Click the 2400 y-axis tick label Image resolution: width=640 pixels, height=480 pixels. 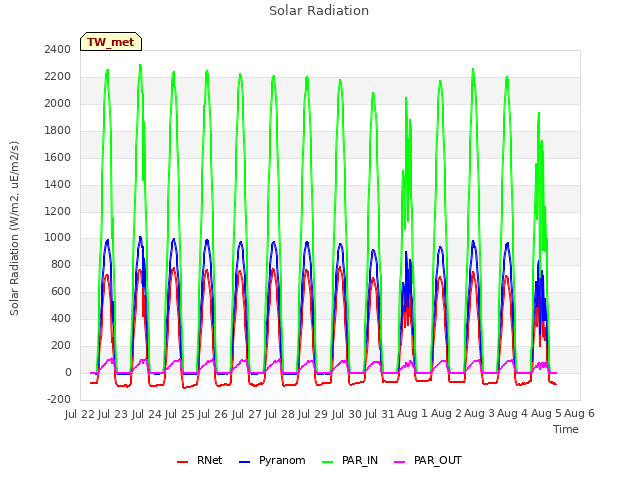point(58,49)
